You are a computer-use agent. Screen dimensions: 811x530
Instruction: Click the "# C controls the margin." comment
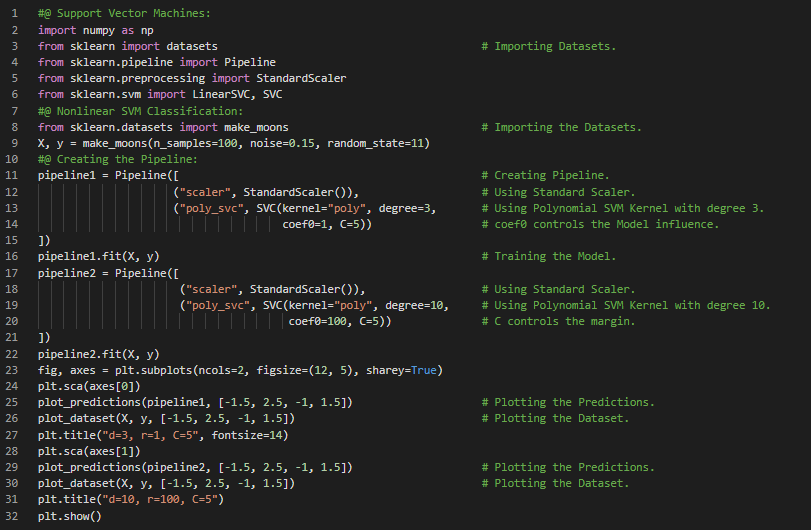[x=558, y=321]
